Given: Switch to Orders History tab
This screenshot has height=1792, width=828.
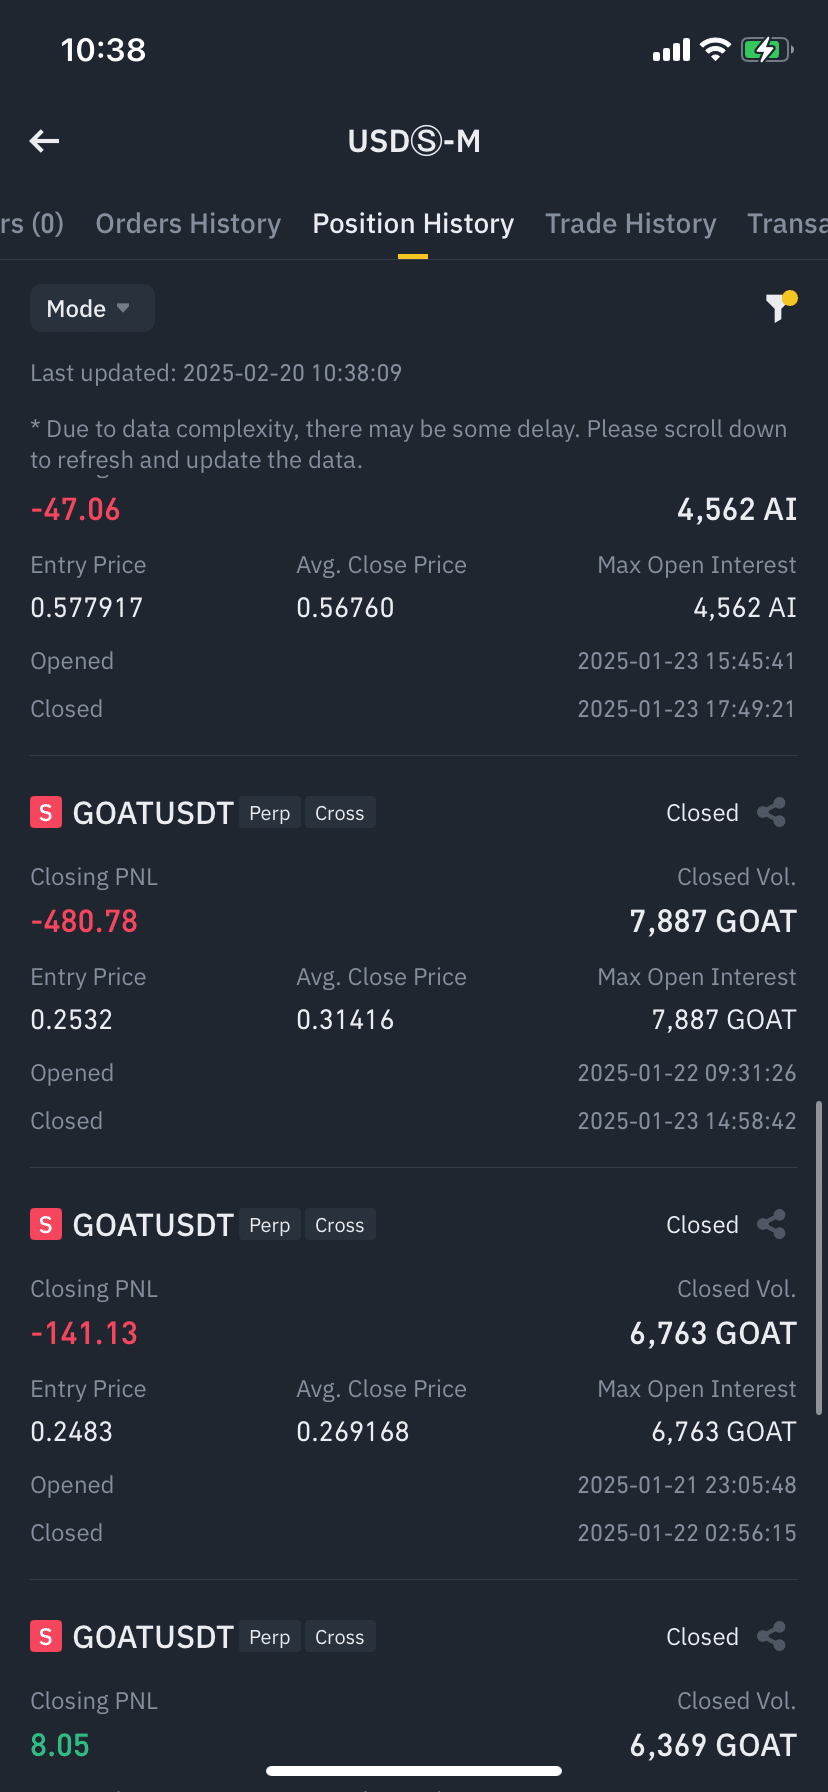Looking at the screenshot, I should click(x=188, y=223).
